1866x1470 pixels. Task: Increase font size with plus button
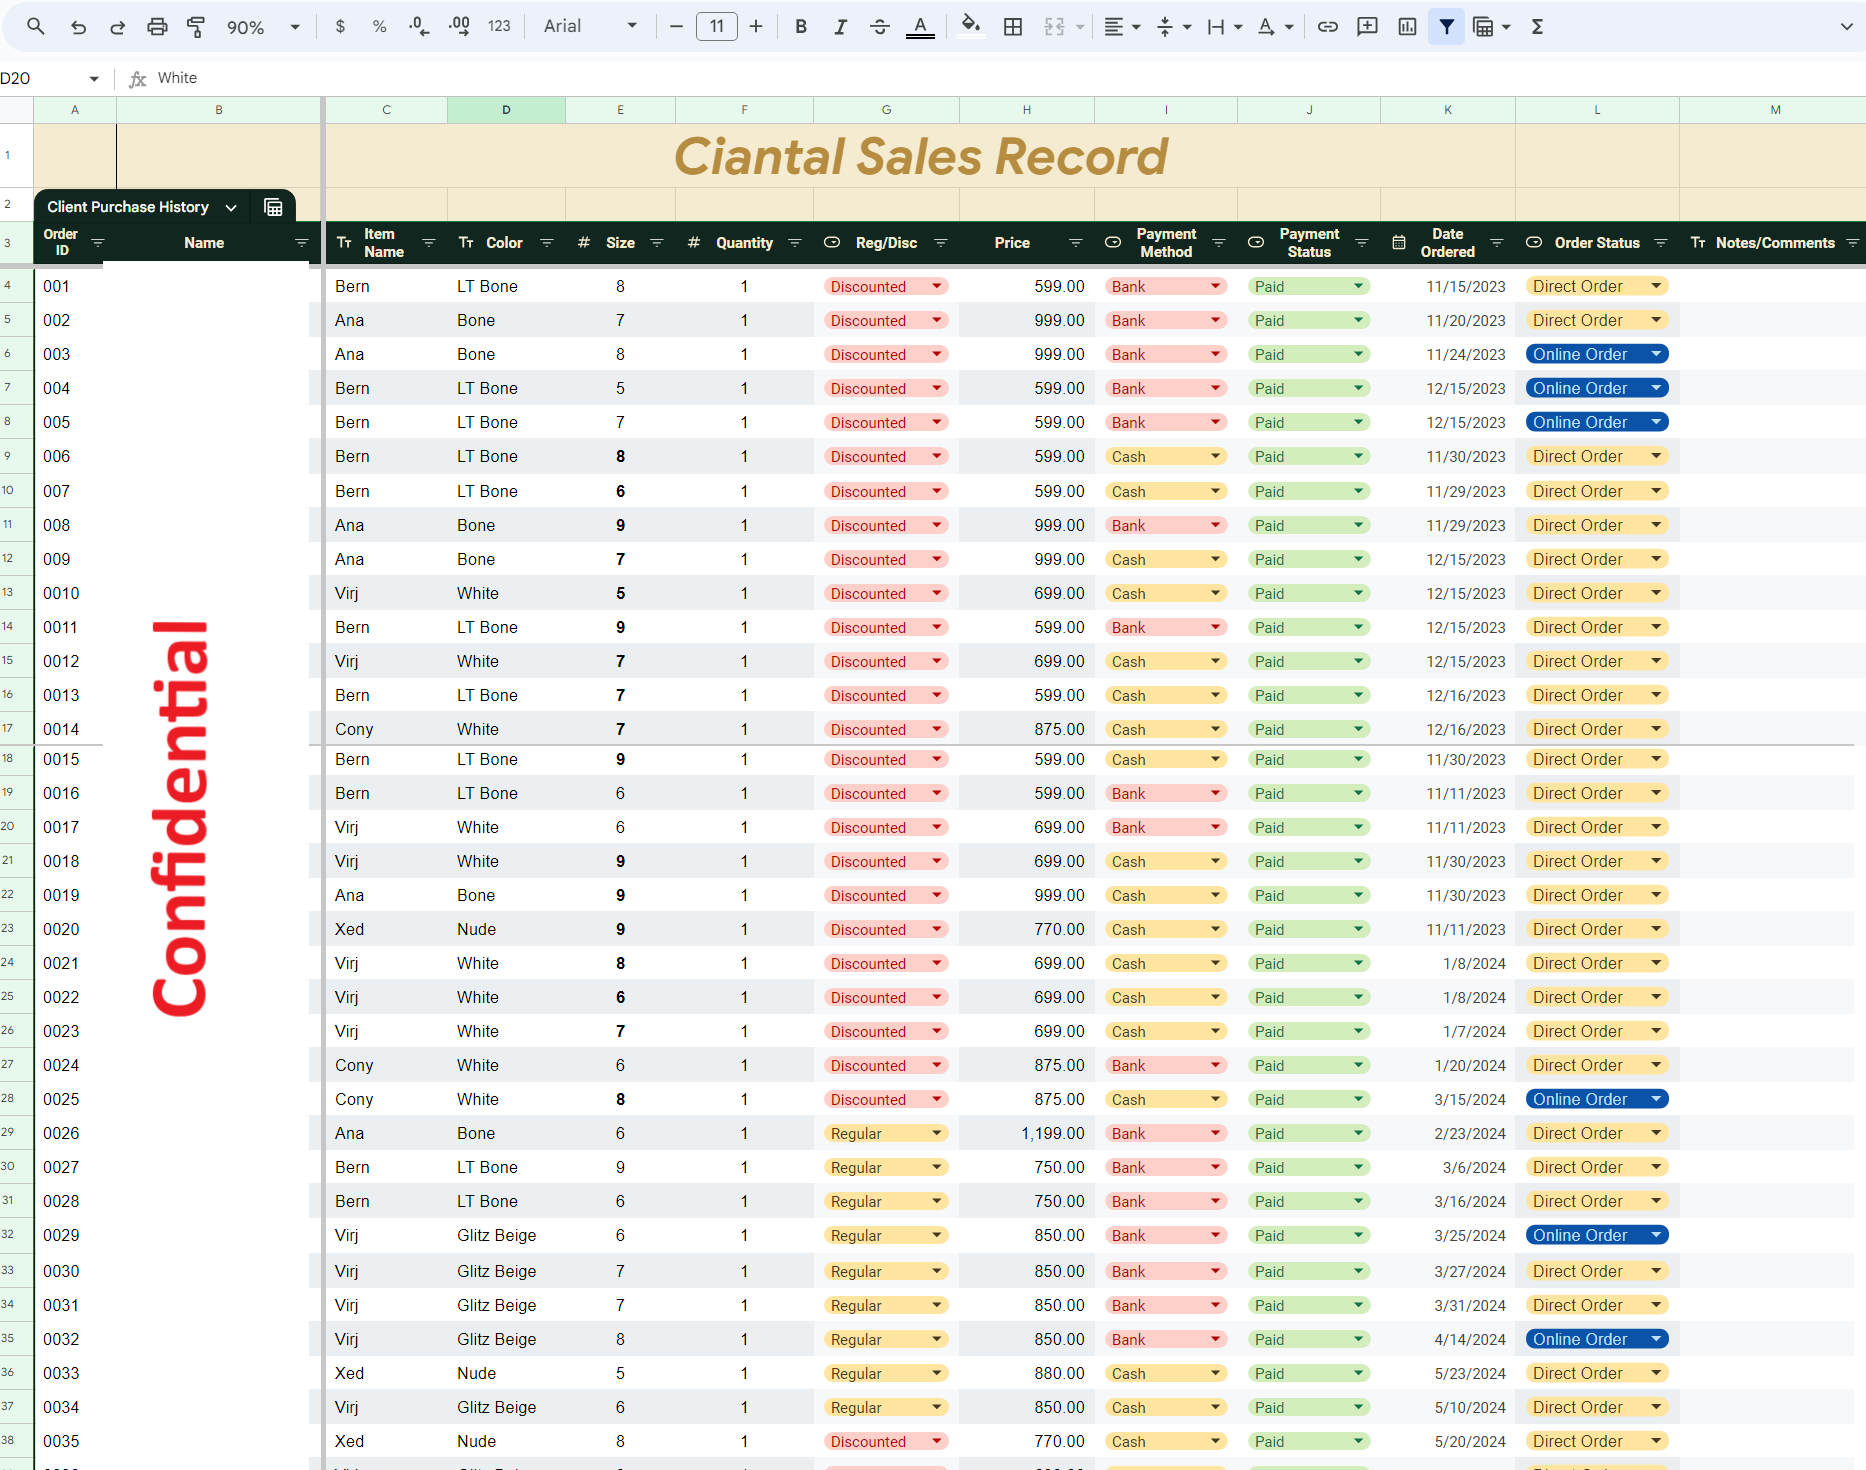click(x=756, y=27)
